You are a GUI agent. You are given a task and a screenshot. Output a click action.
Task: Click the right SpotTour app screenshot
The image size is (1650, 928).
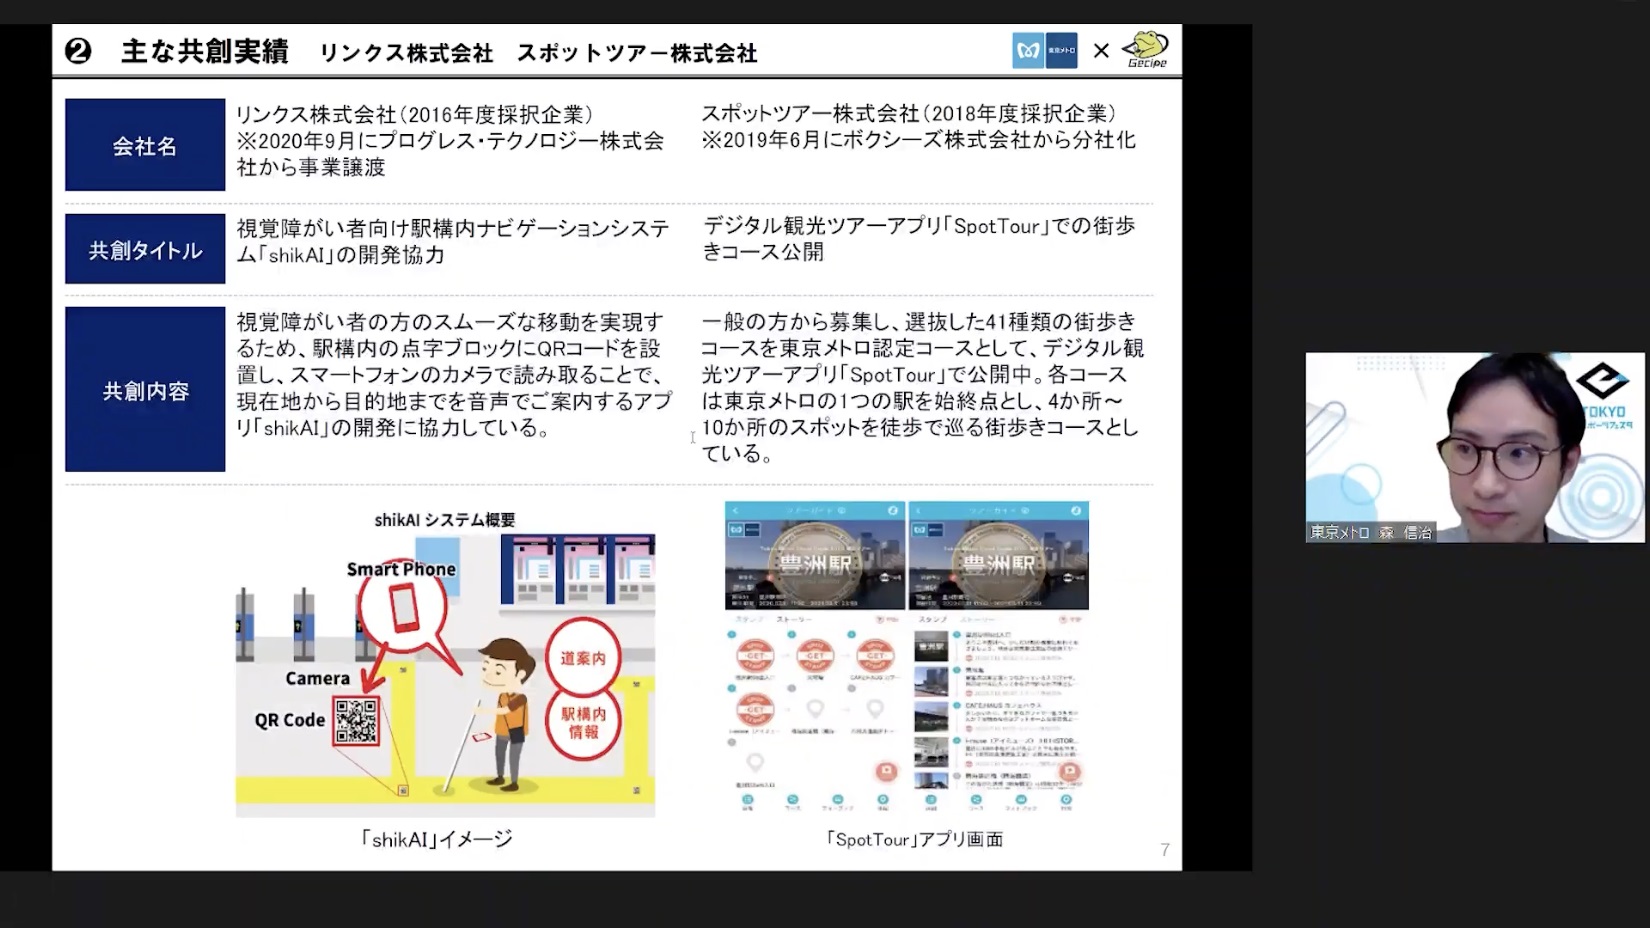coord(999,657)
